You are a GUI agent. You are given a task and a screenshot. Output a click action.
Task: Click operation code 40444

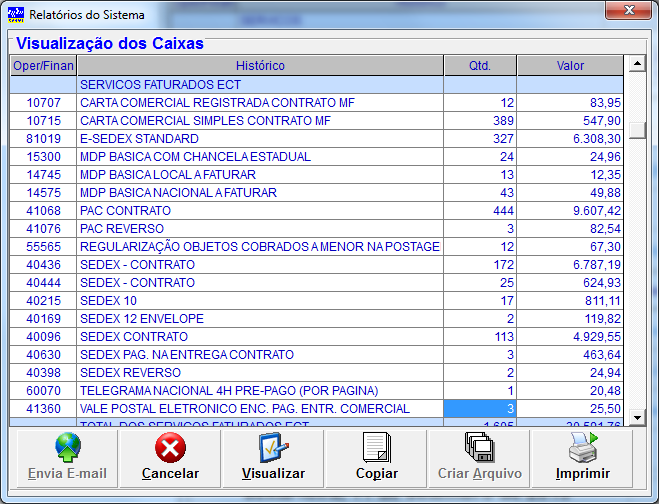coord(44,283)
